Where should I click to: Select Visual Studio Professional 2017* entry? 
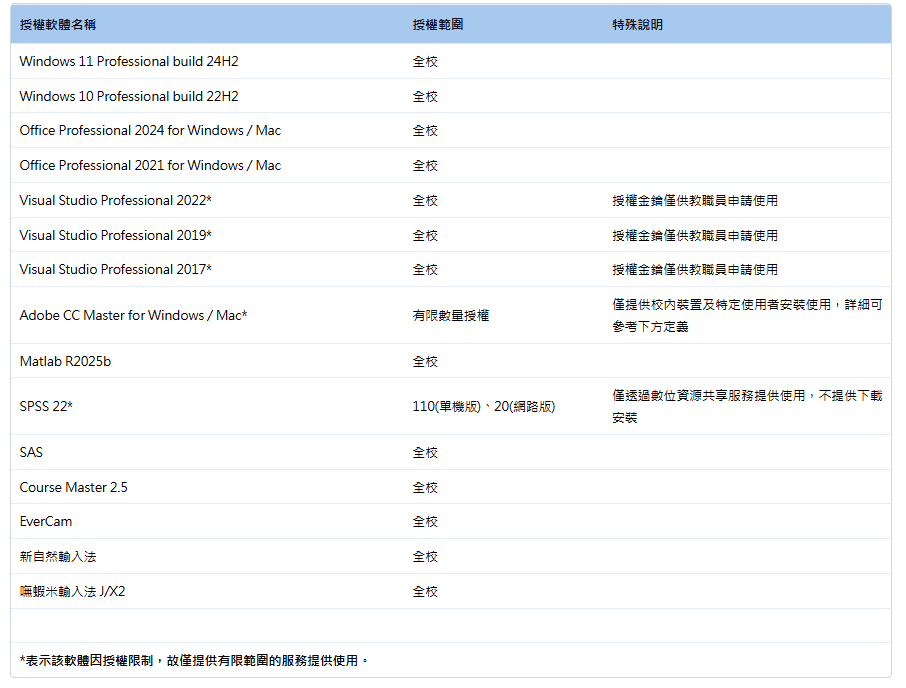click(x=116, y=269)
